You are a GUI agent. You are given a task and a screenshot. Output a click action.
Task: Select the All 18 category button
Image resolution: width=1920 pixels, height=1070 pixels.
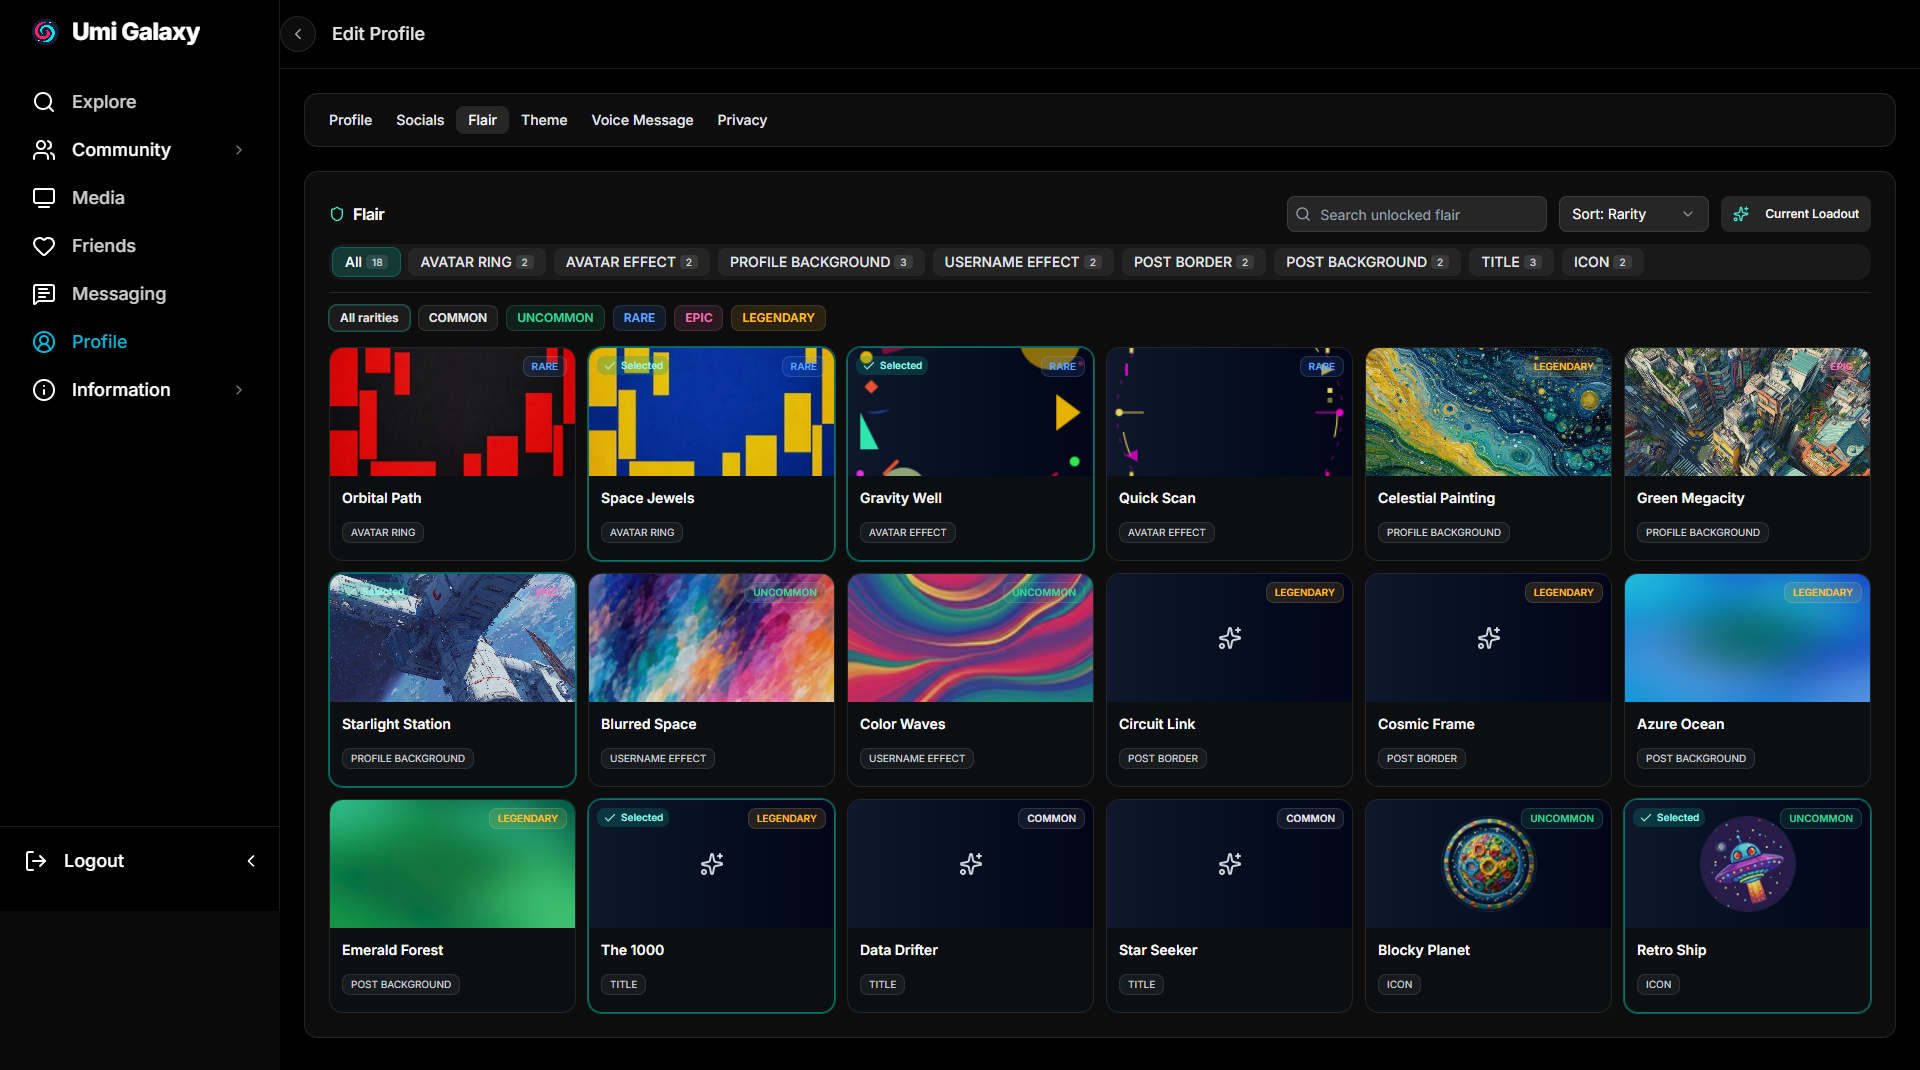coord(366,262)
